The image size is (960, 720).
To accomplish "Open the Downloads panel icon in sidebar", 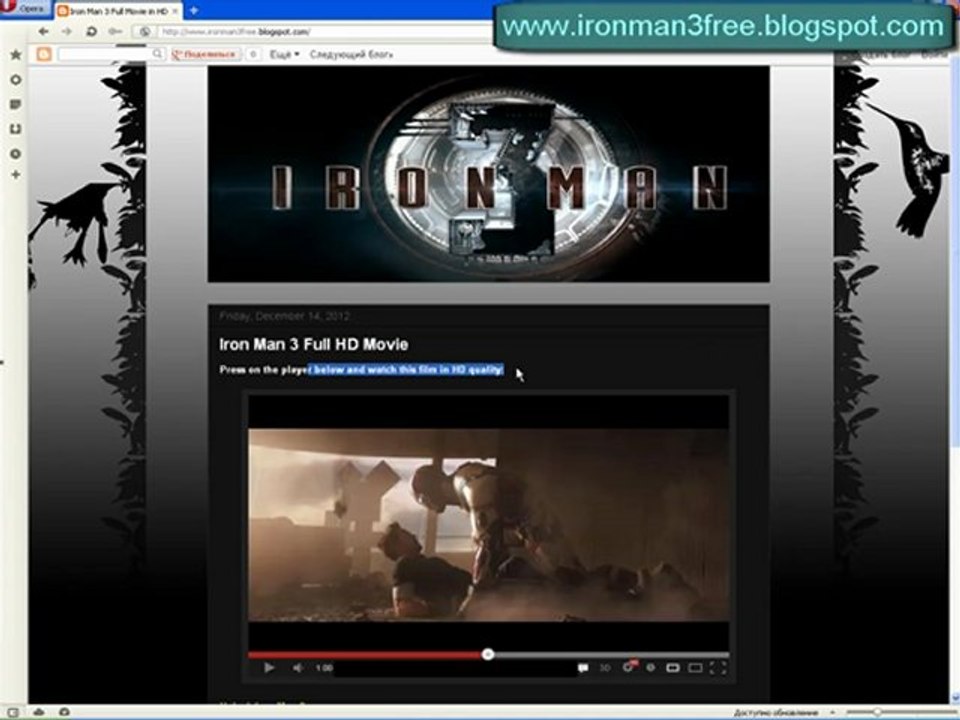I will 16,129.
